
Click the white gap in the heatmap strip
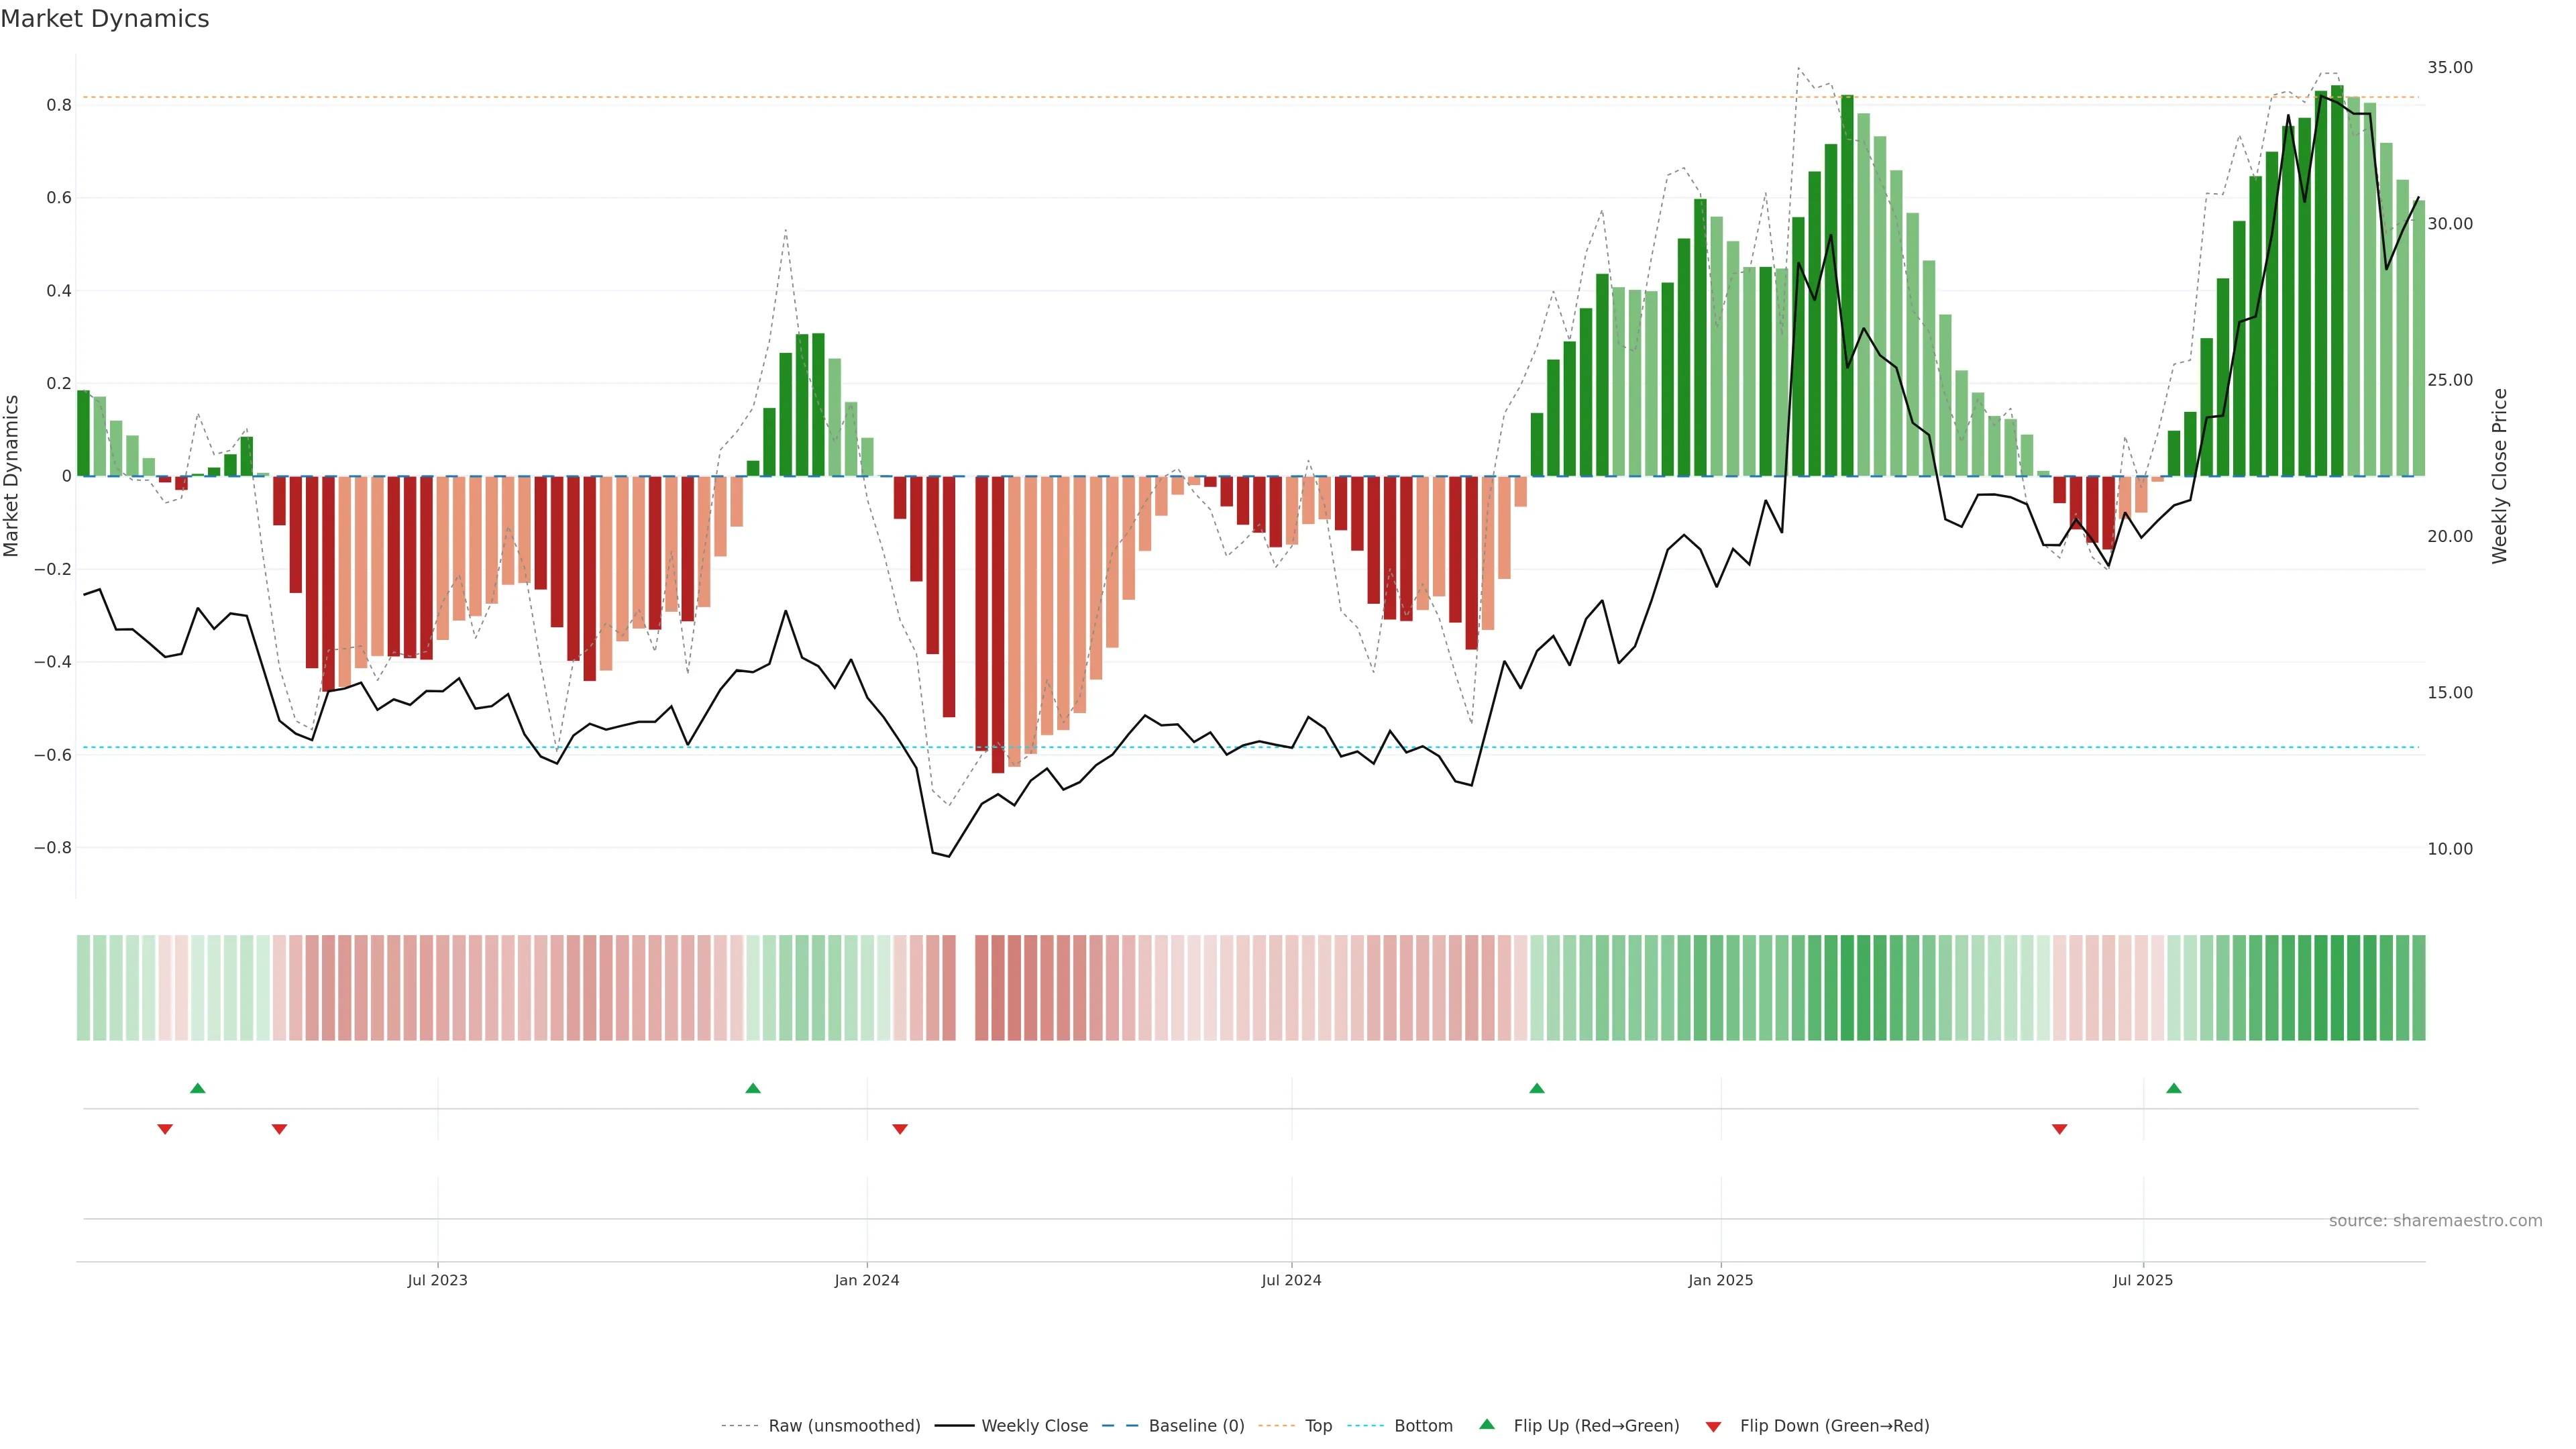pos(965,987)
